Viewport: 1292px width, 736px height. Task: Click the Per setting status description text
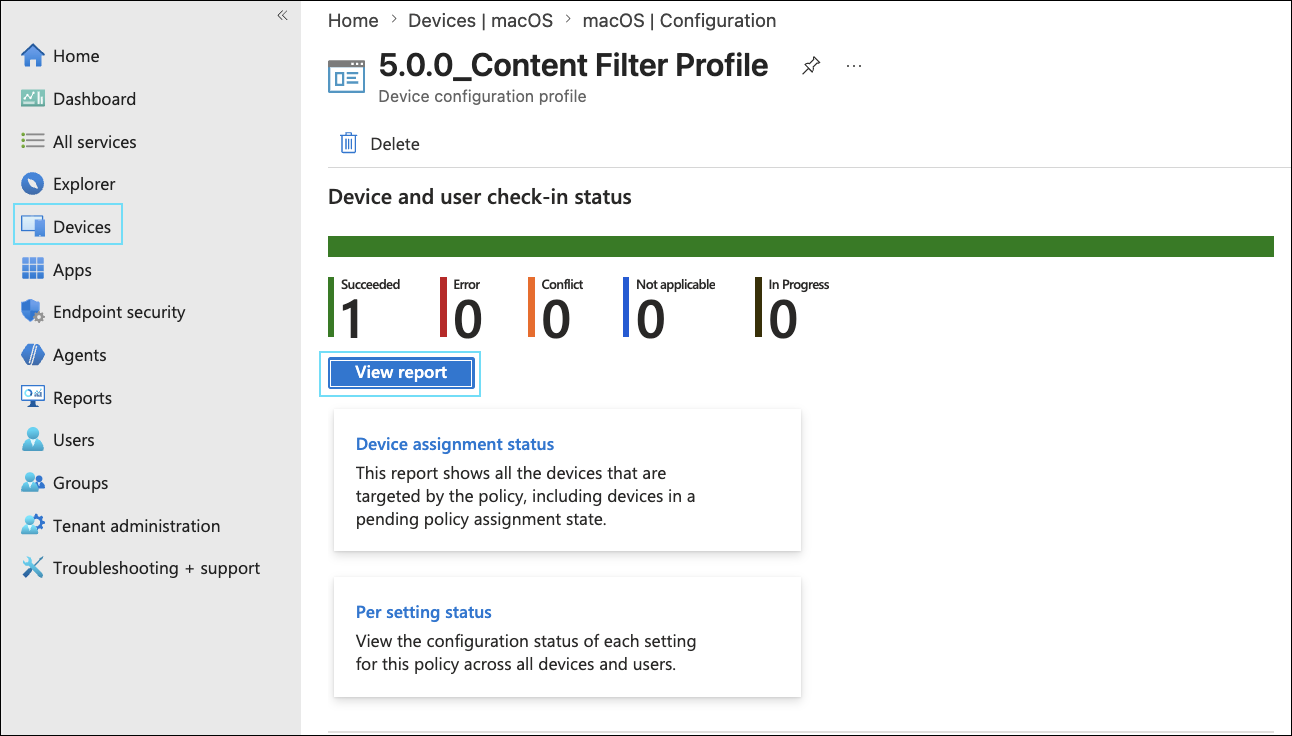526,652
